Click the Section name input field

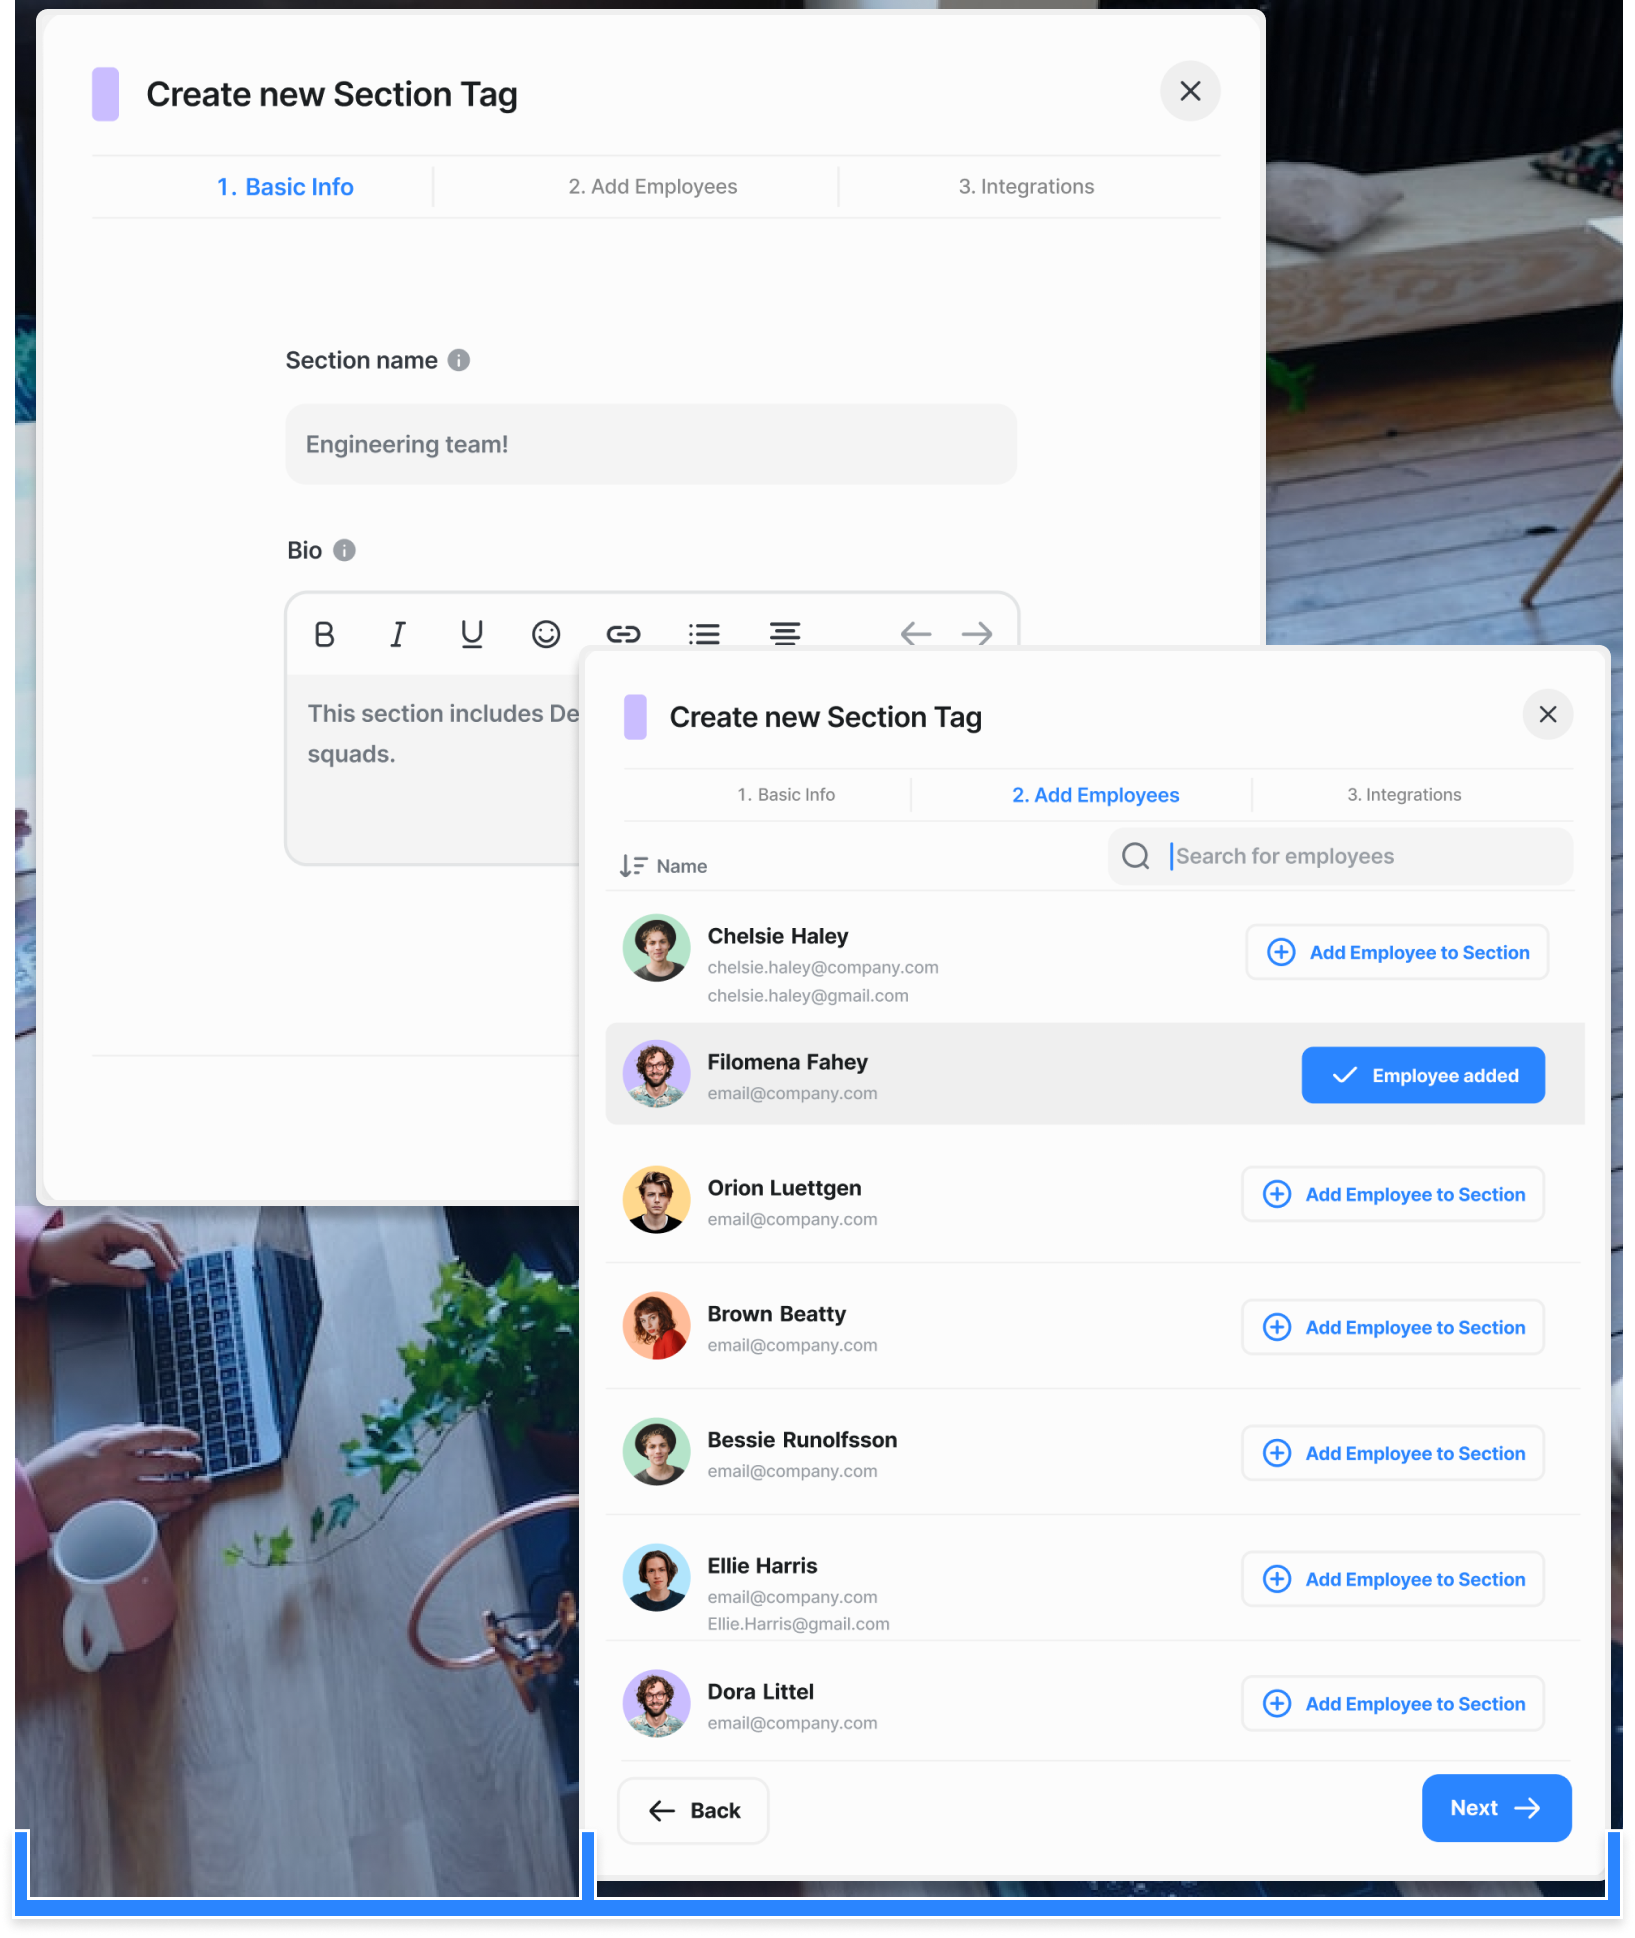651,444
